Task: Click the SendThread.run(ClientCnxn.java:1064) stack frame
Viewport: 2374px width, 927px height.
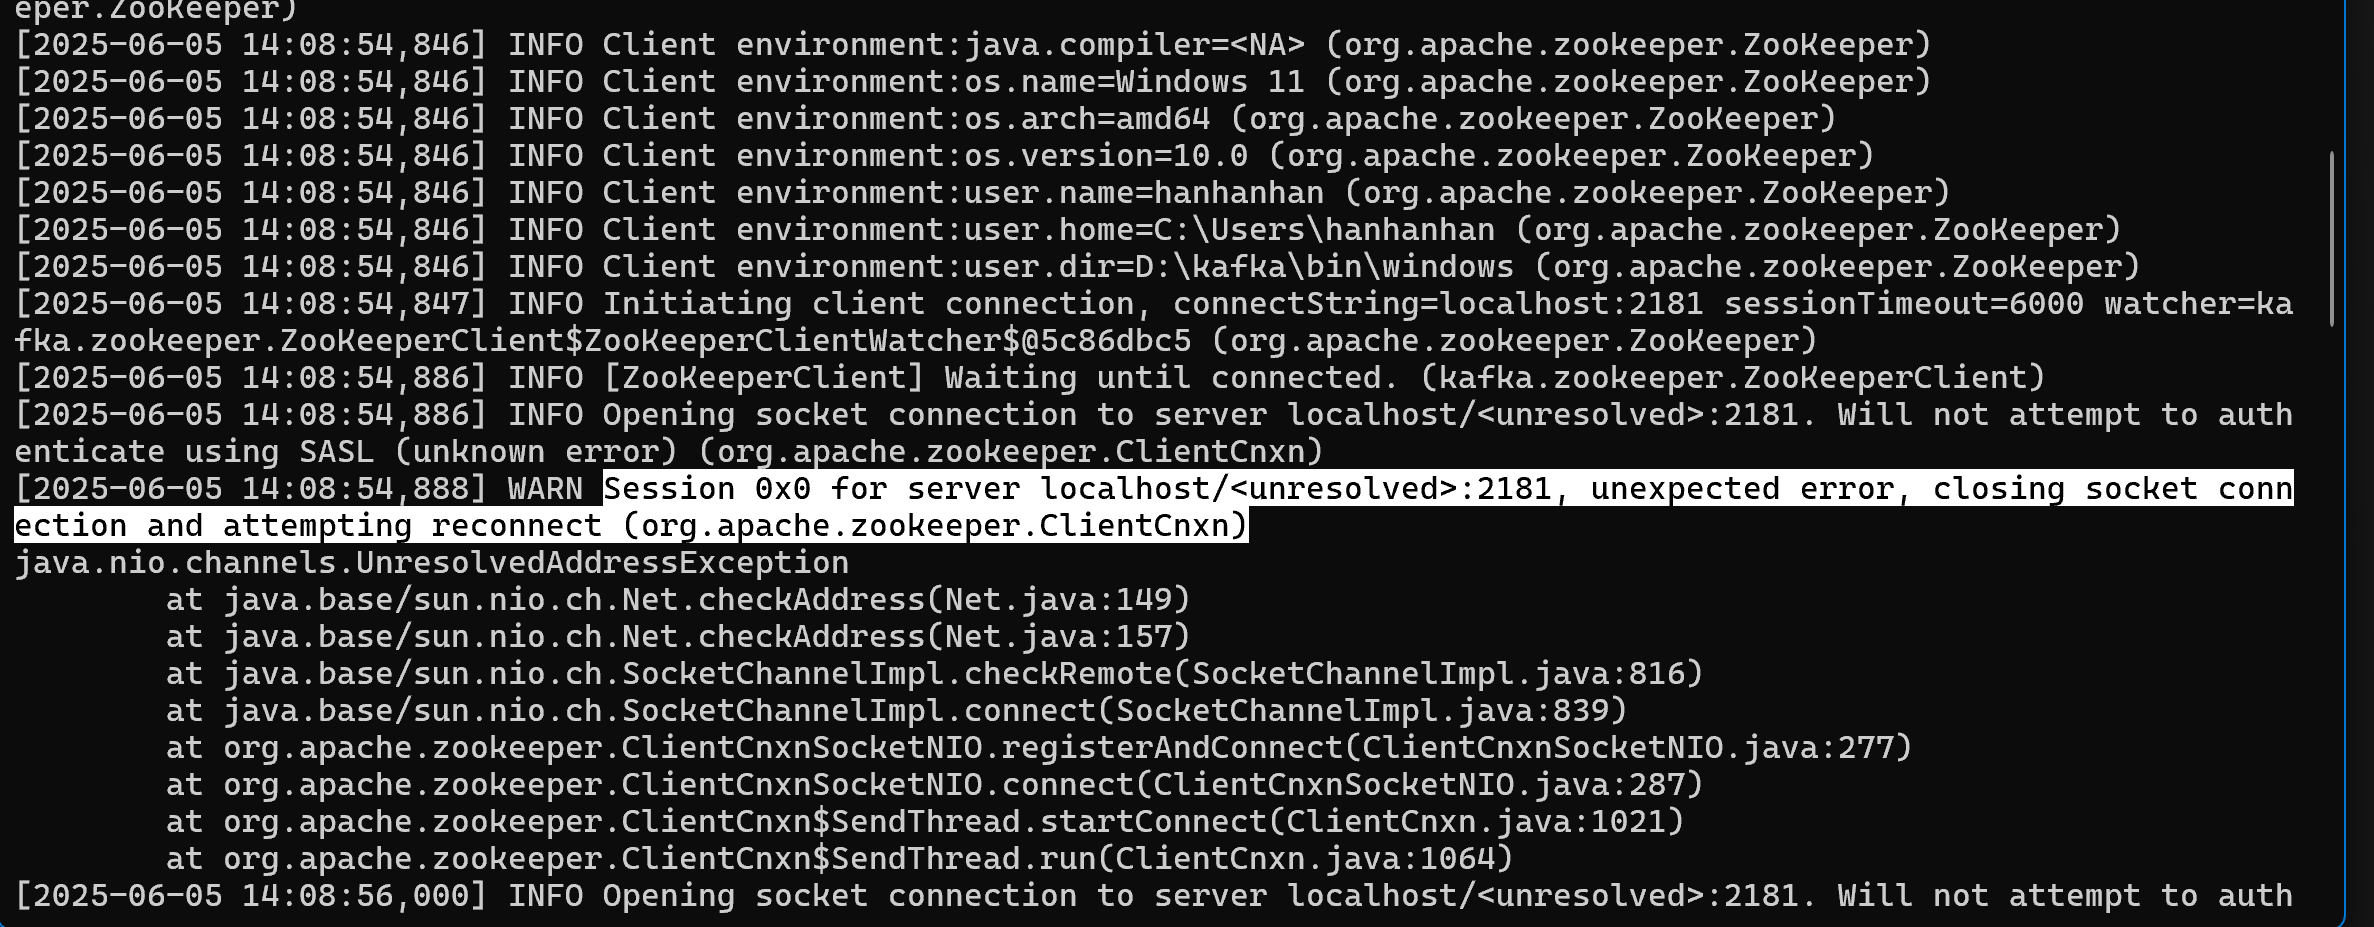Action: click(840, 859)
